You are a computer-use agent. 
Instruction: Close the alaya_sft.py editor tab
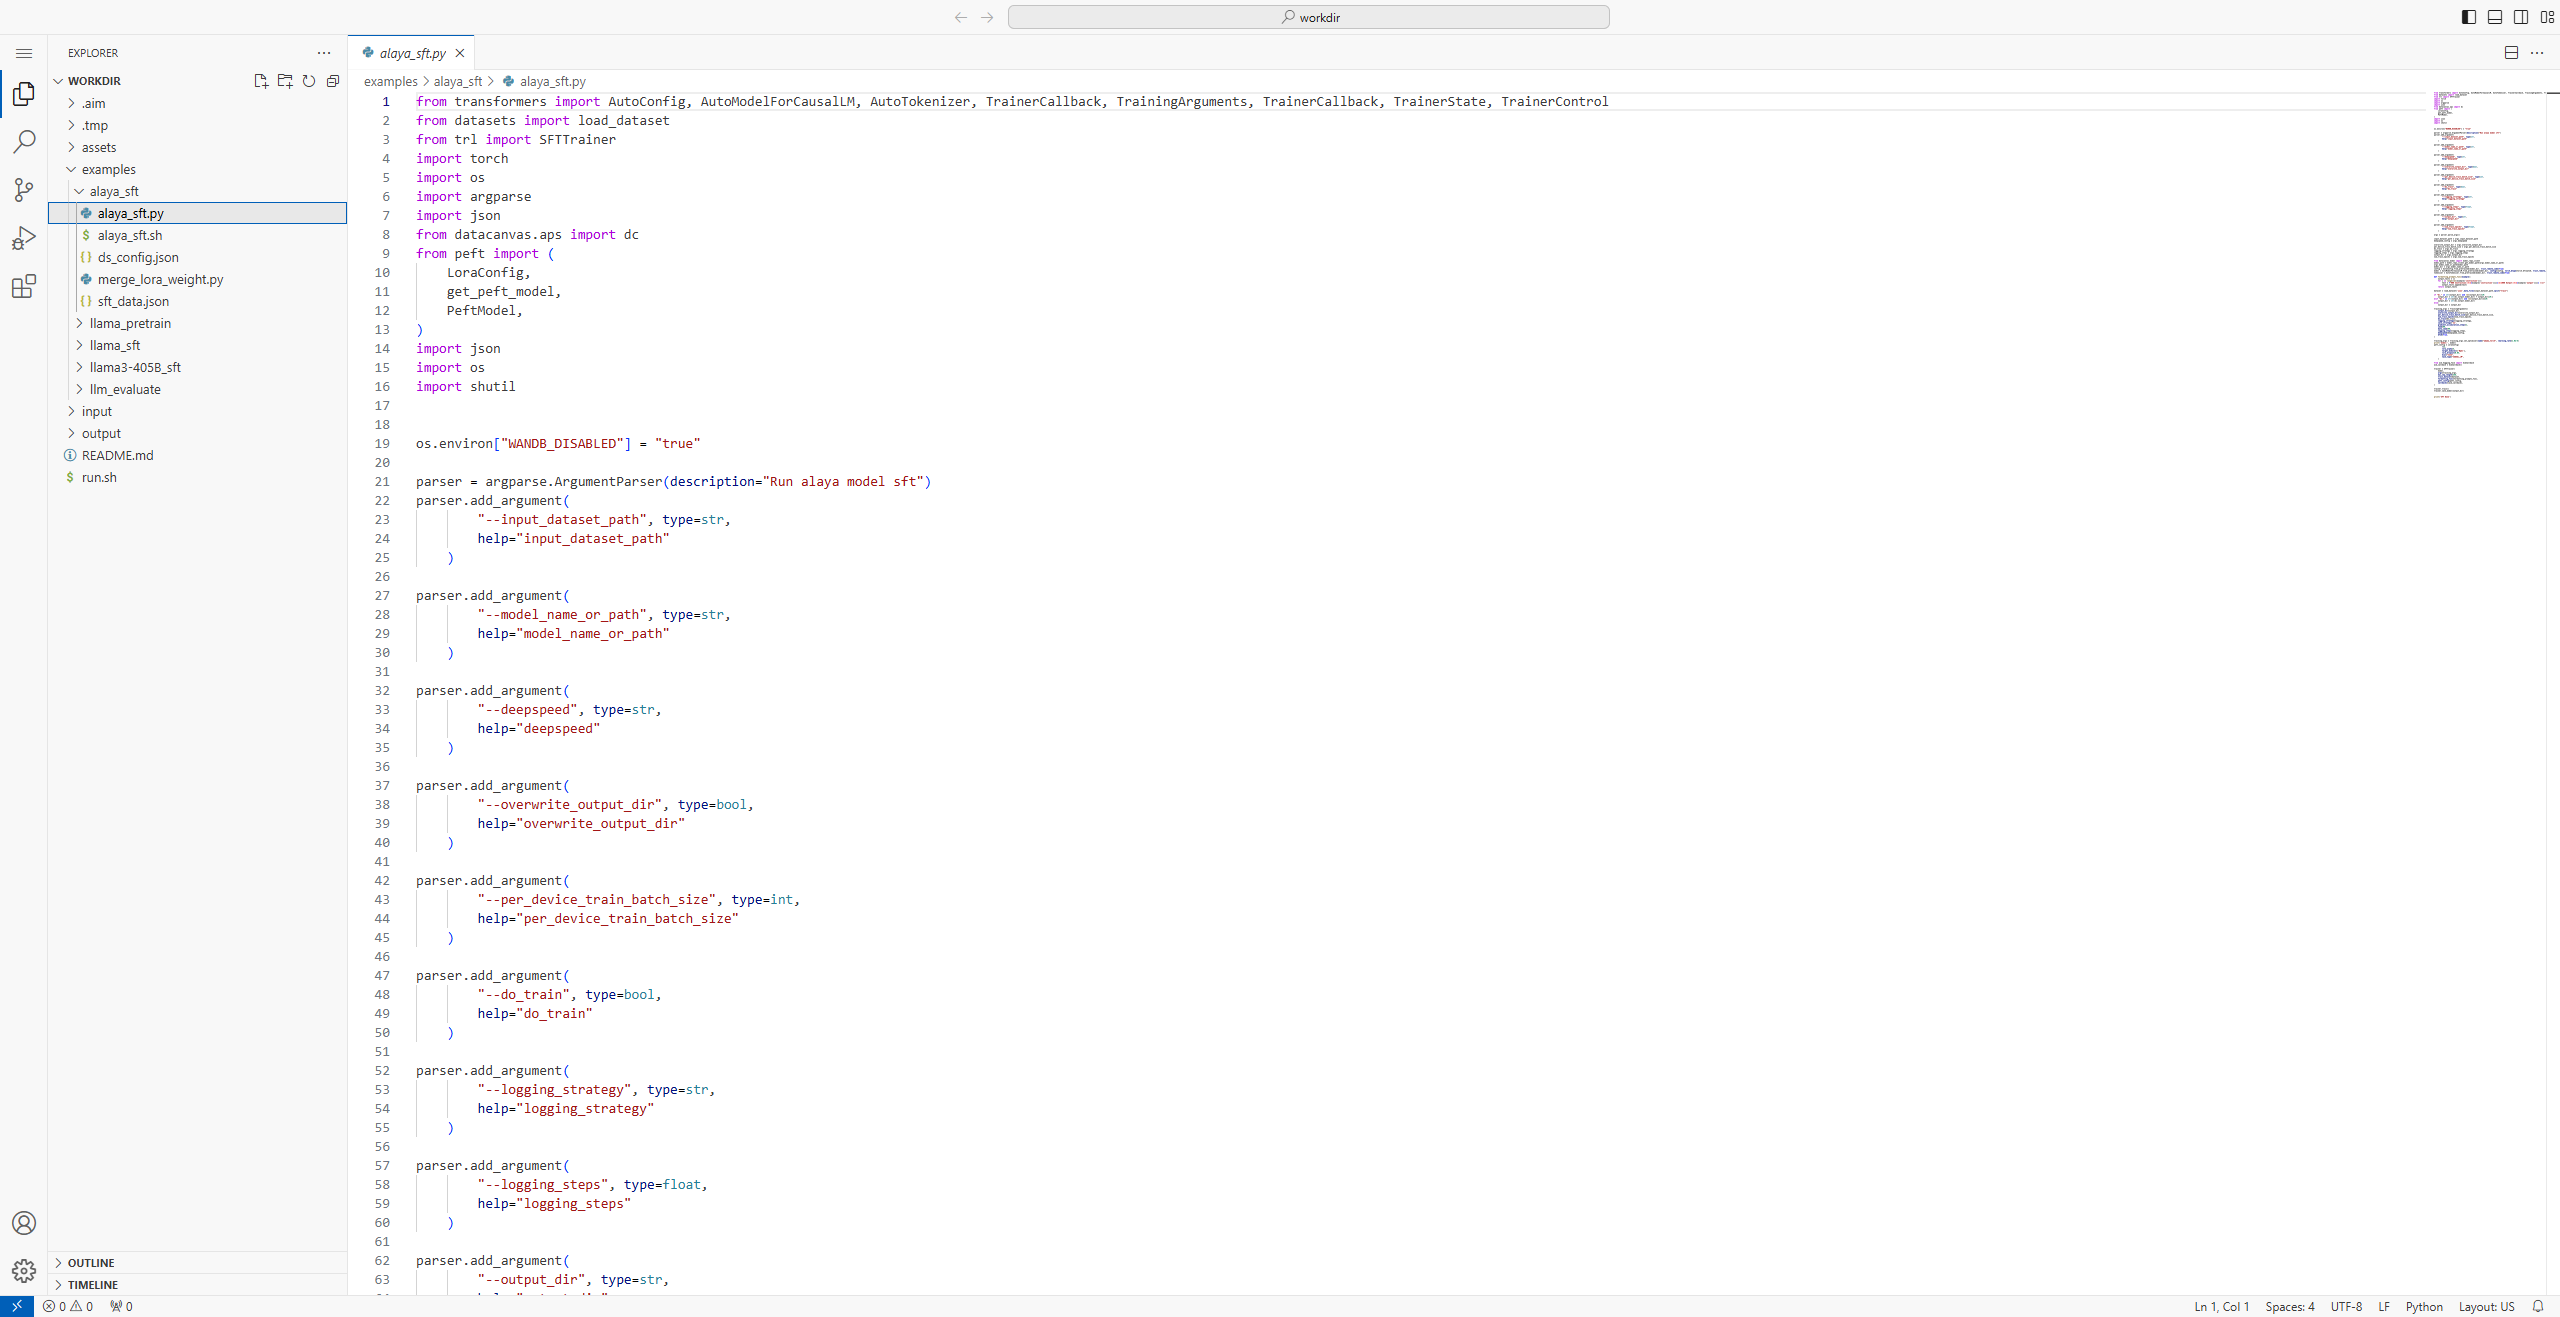click(460, 53)
